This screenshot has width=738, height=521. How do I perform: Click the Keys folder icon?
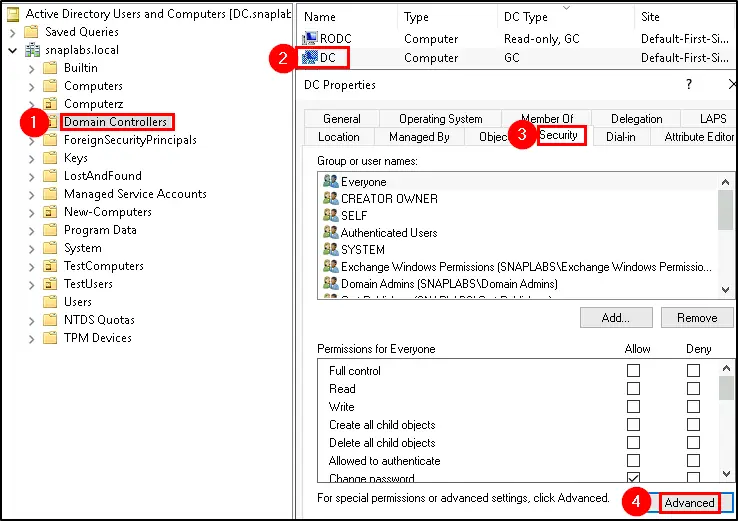[x=50, y=158]
